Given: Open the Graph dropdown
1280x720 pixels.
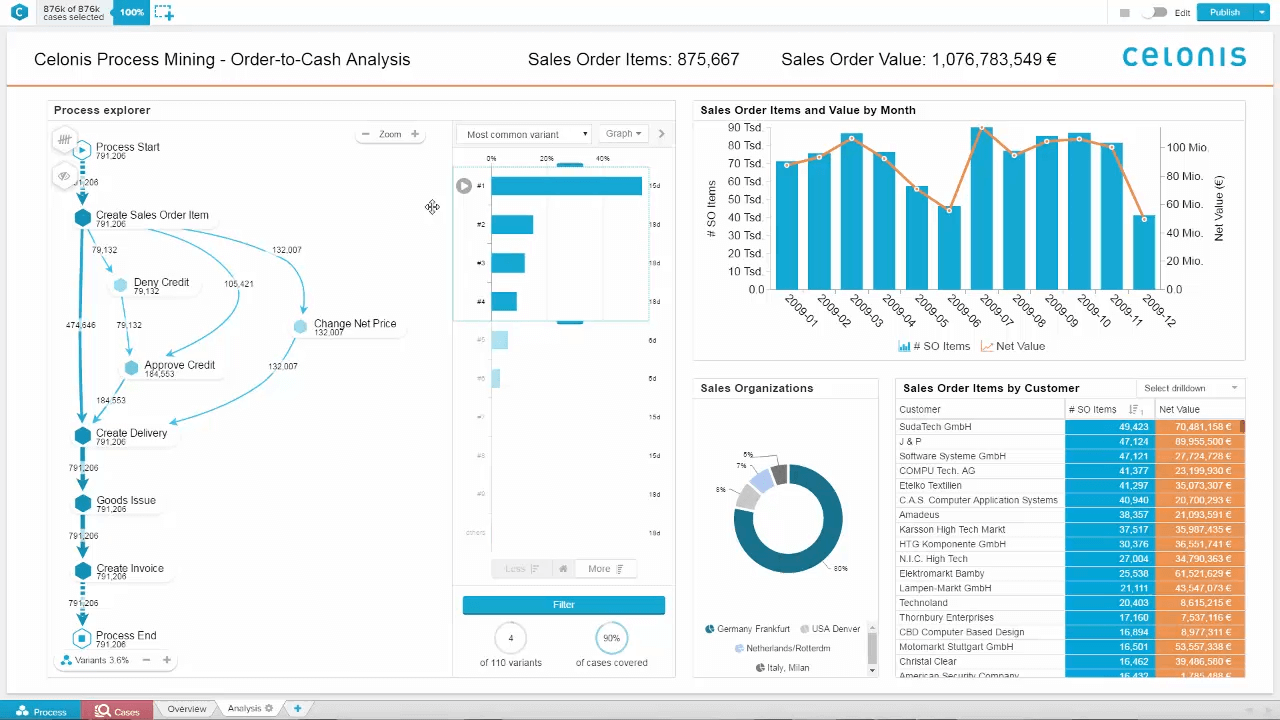Looking at the screenshot, I should click(x=623, y=134).
